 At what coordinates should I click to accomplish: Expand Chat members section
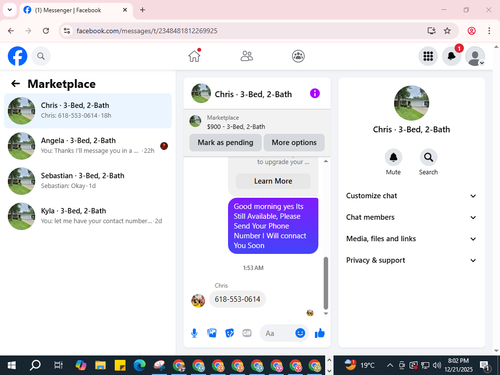coord(411,217)
